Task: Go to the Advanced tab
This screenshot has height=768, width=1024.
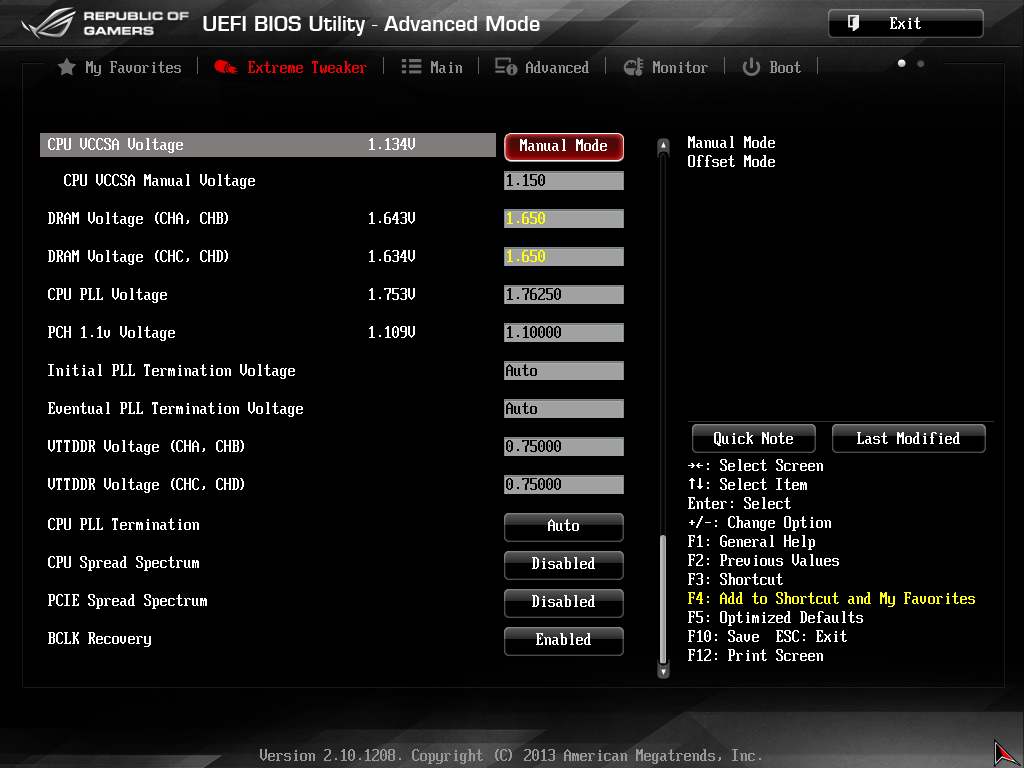Action: coord(542,67)
